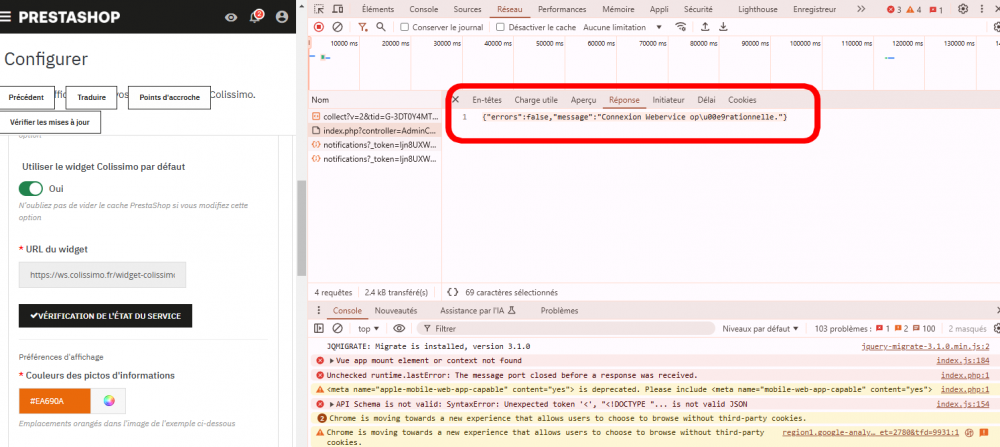Image resolution: width=1000 pixels, height=447 pixels.
Task: Create live expression eye icon
Action: click(399, 328)
